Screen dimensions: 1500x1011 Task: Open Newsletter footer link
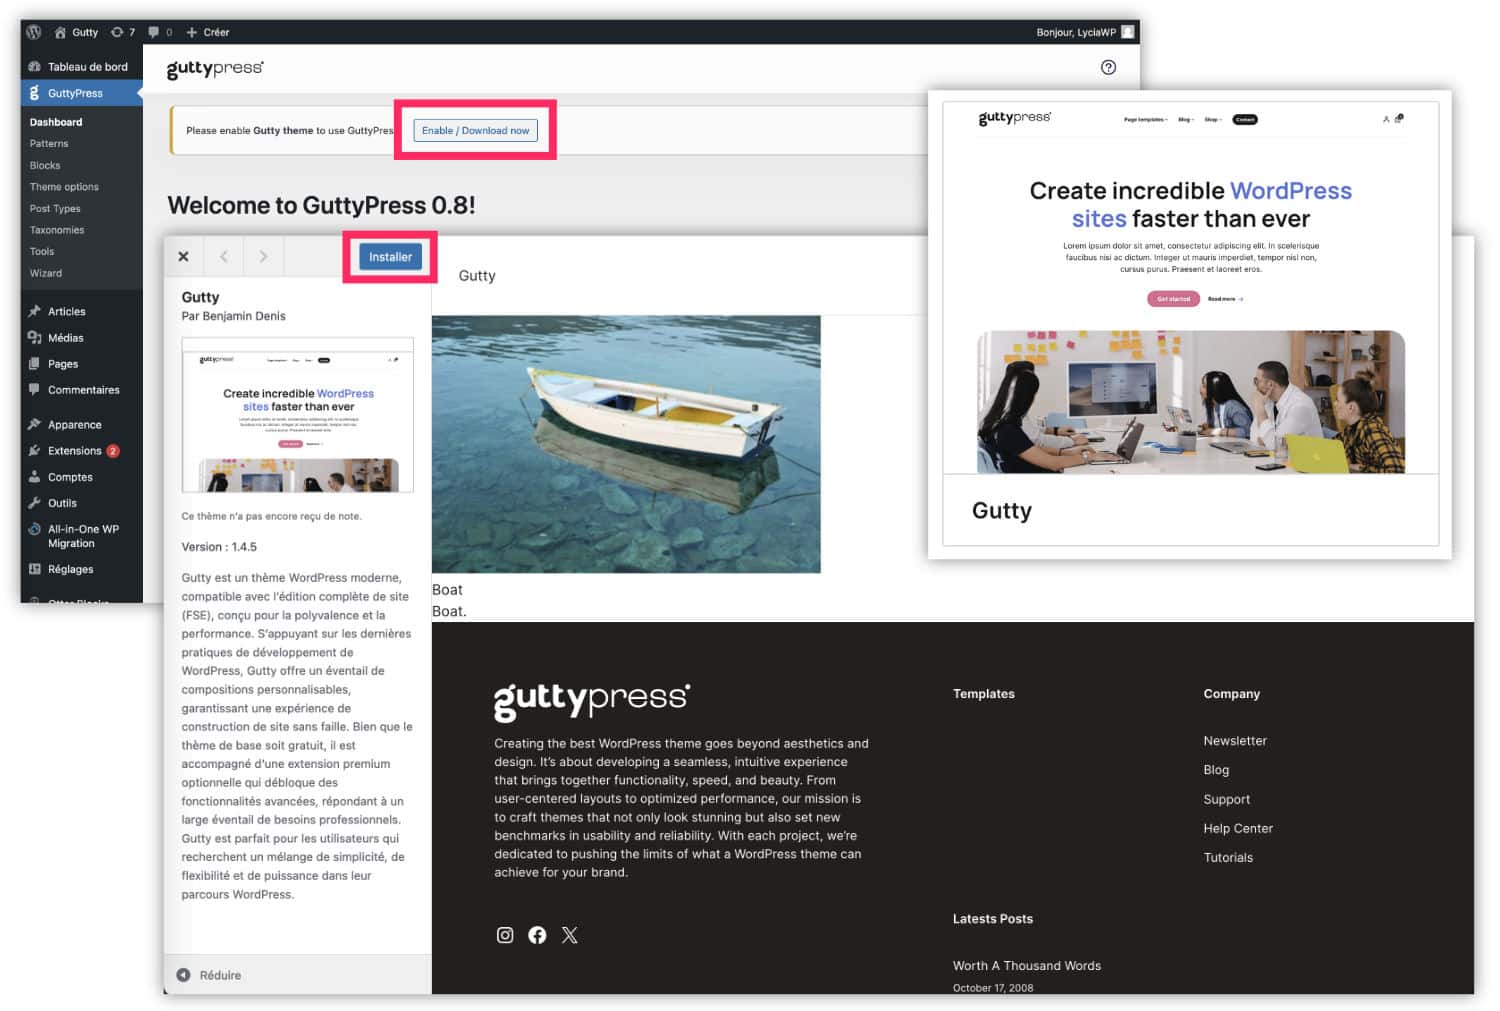(1235, 741)
